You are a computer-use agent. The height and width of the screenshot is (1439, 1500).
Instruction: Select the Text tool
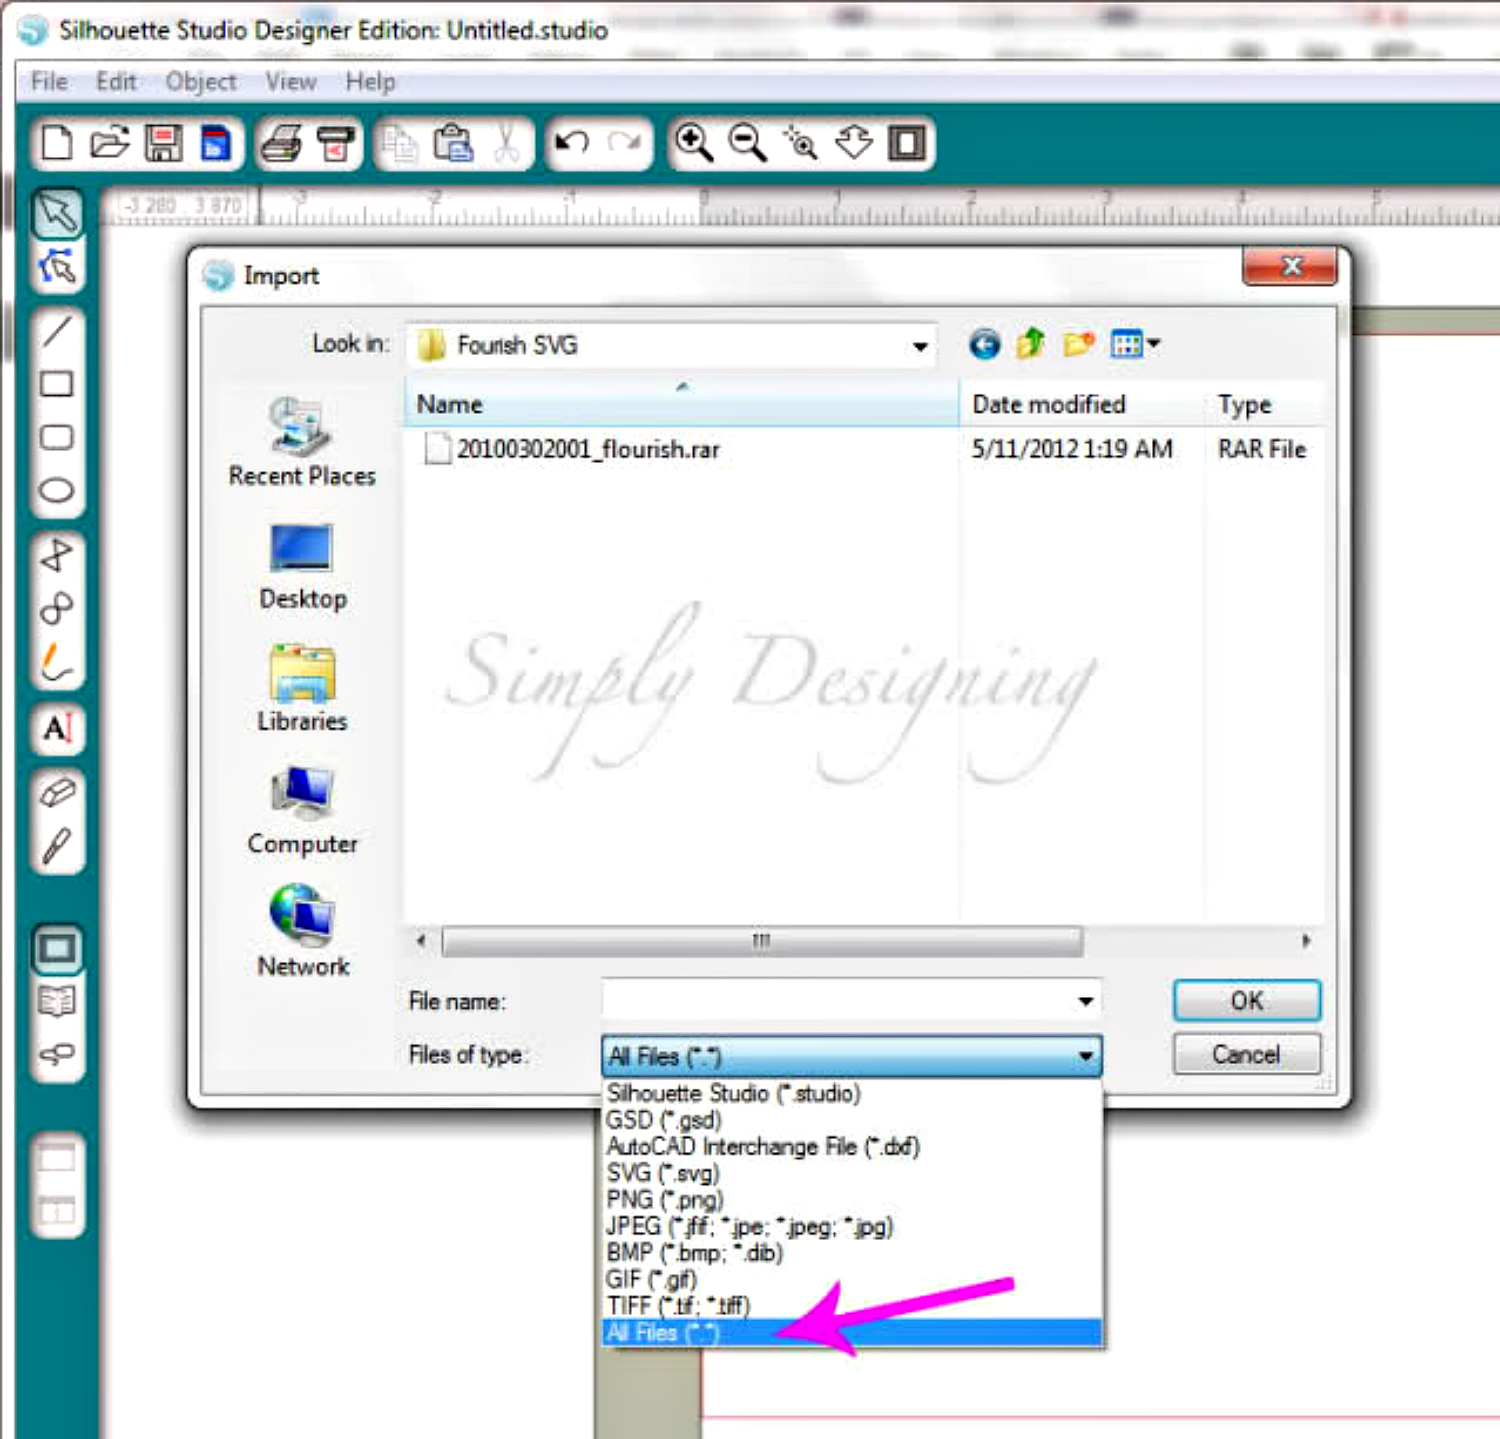point(57,728)
